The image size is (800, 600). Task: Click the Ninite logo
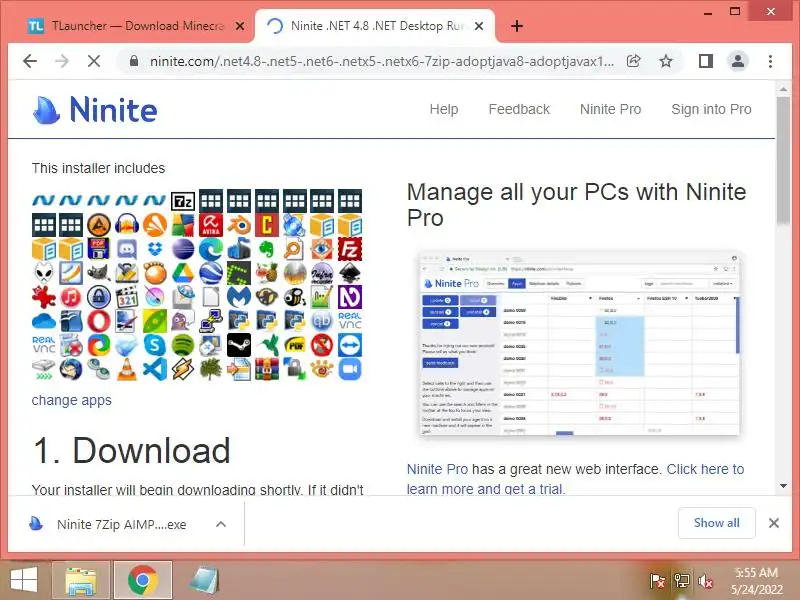coord(95,110)
